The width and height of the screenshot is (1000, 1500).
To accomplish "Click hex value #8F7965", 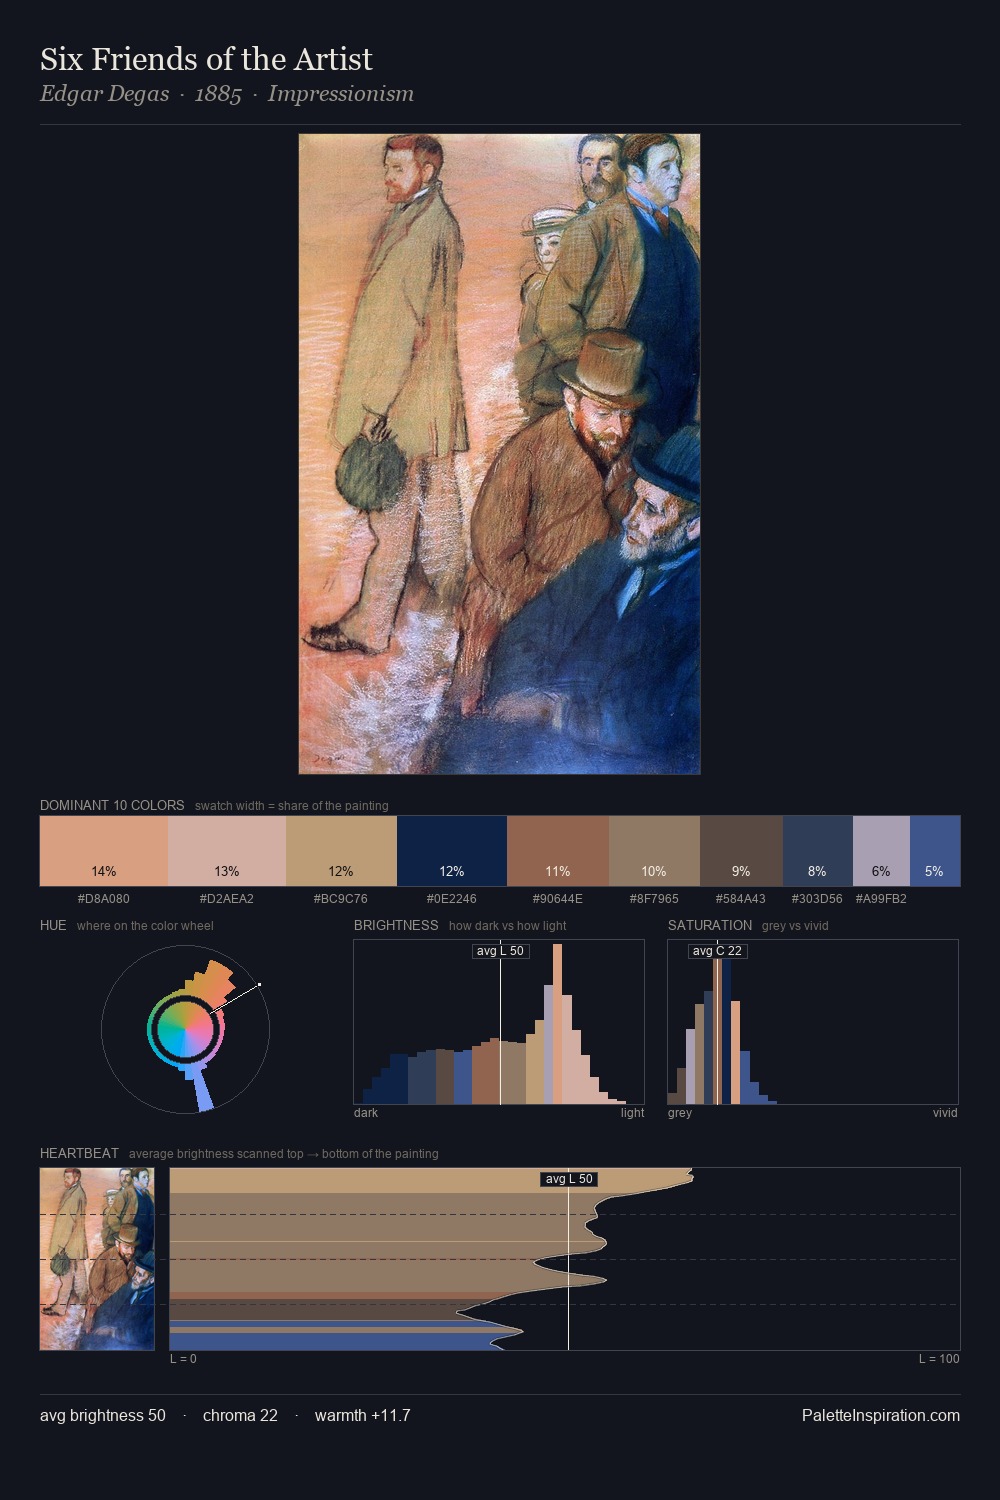I will tap(654, 899).
